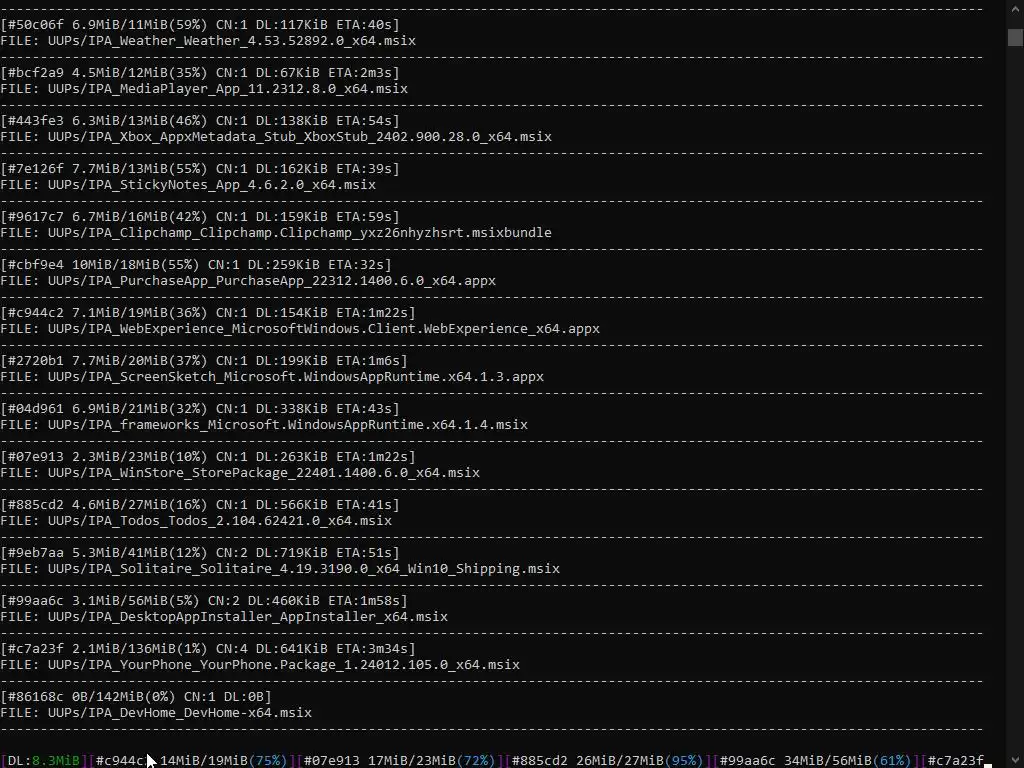Screen dimensions: 1024x768
Task: Click the DevHome msix file line
Action: tap(156, 712)
